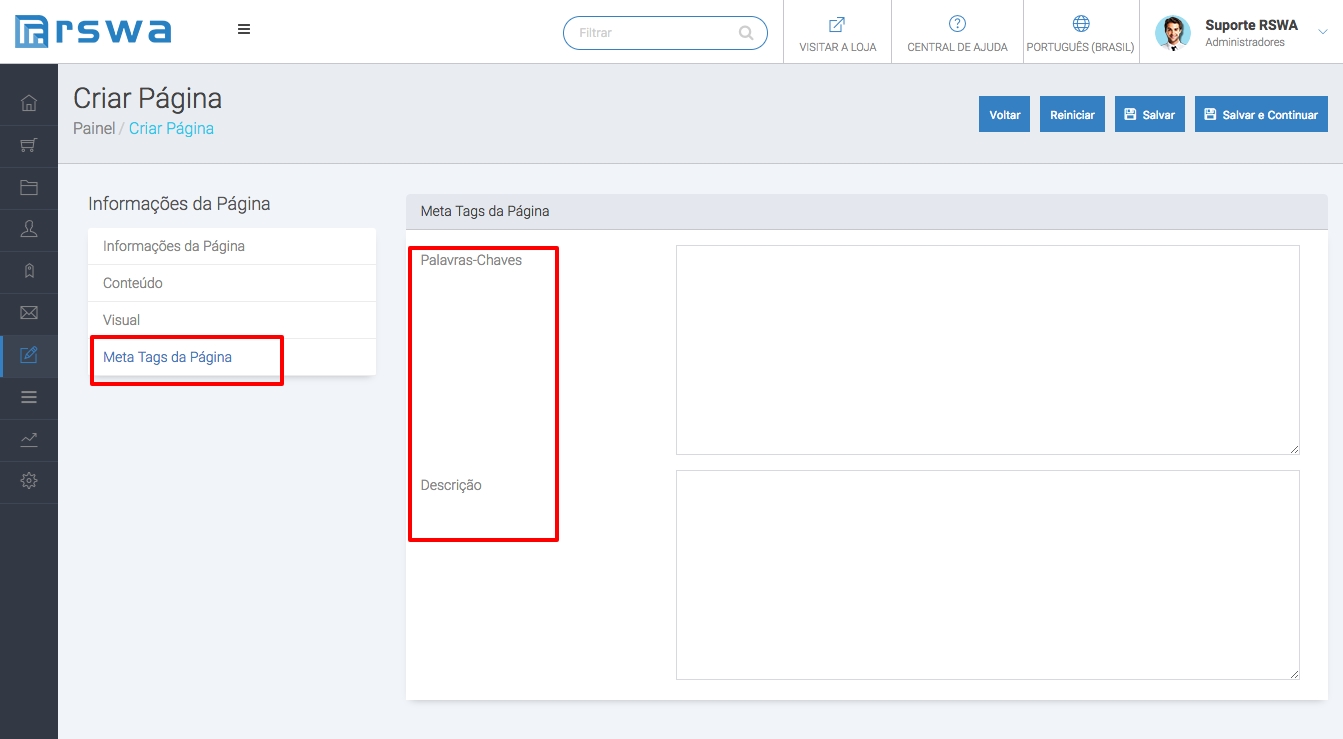The image size is (1343, 739).
Task: Open the home dashboard sidebar icon
Action: click(x=29, y=103)
